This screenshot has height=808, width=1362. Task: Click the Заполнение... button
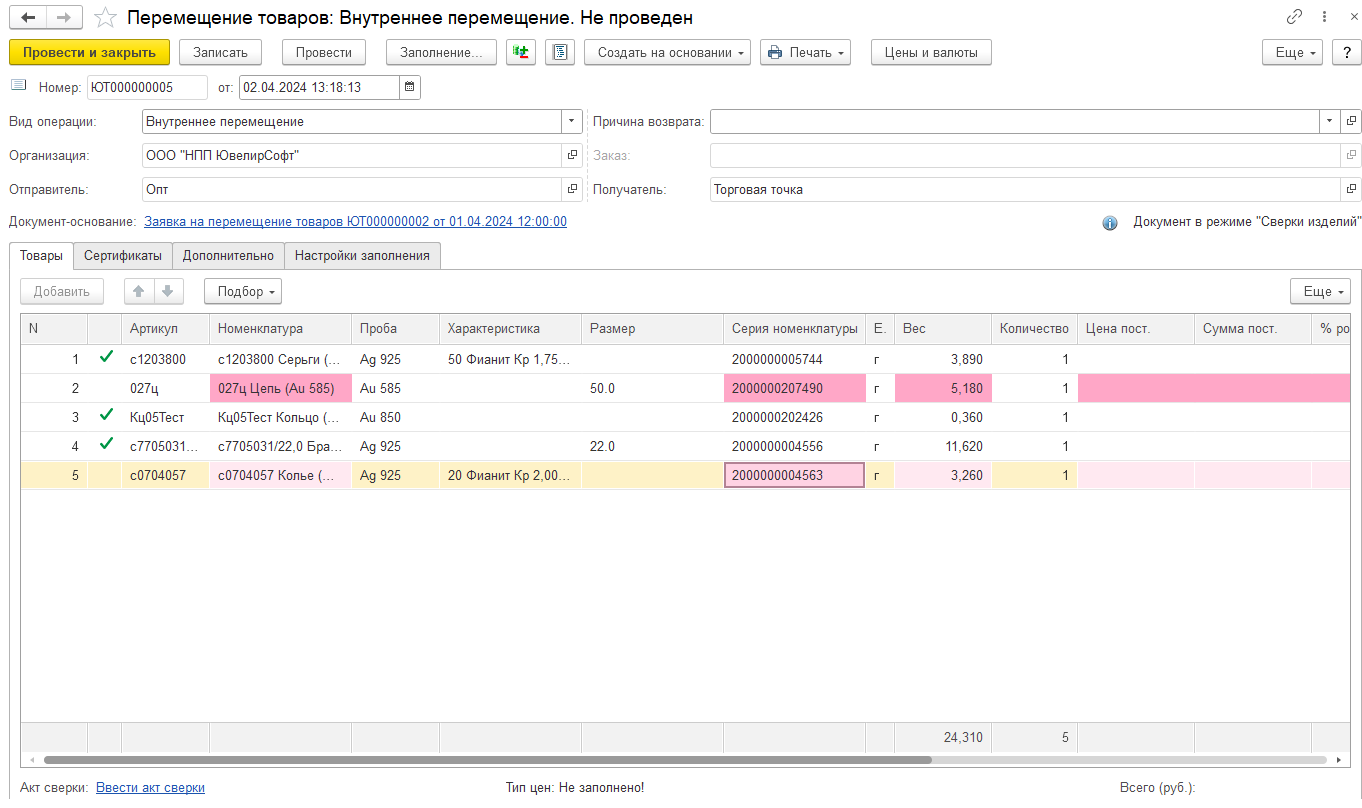point(441,52)
